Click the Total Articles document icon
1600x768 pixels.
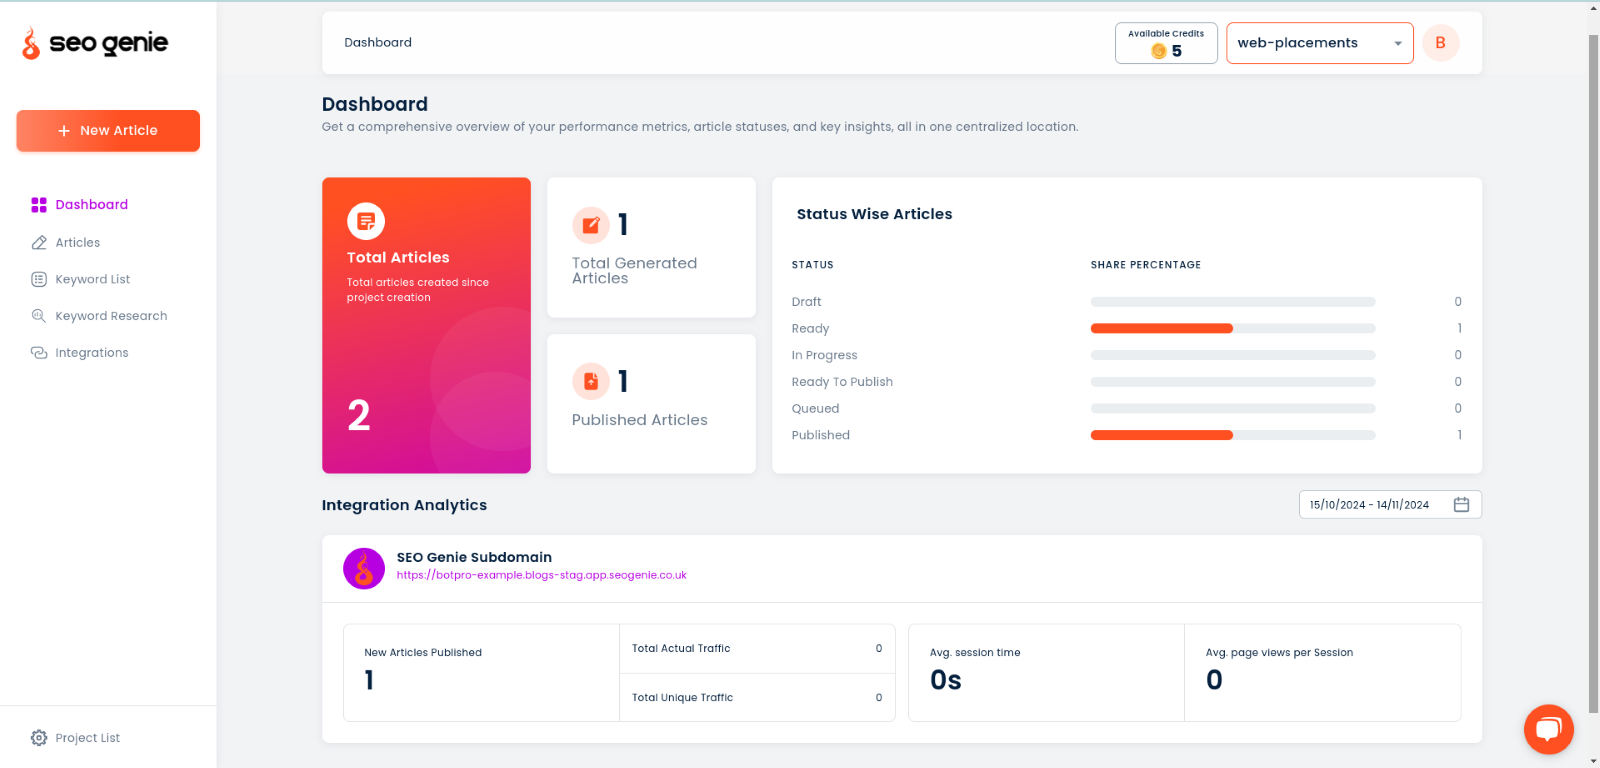pyautogui.click(x=366, y=221)
